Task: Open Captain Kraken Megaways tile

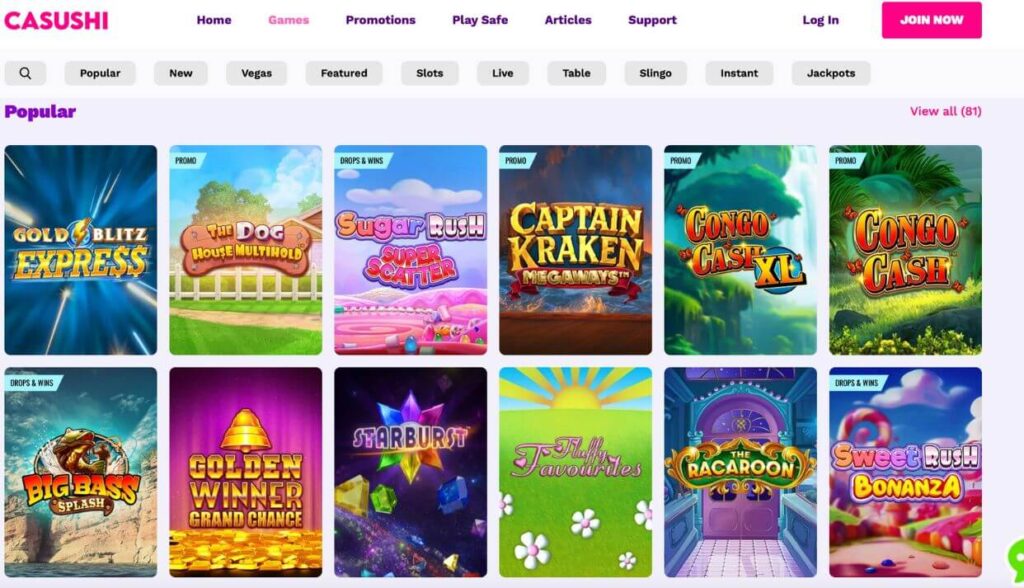Action: [575, 250]
